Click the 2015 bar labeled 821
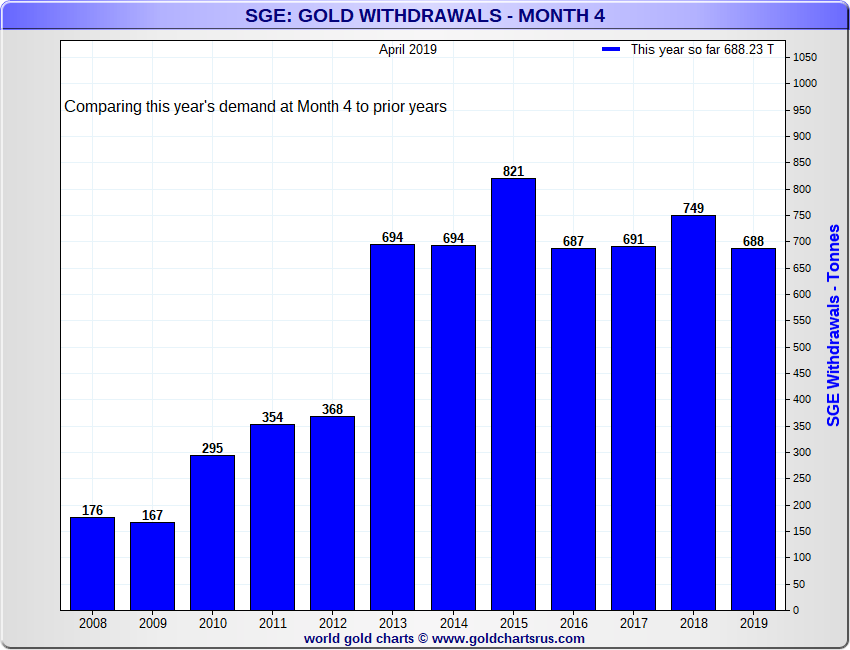850x650 pixels. 513,394
